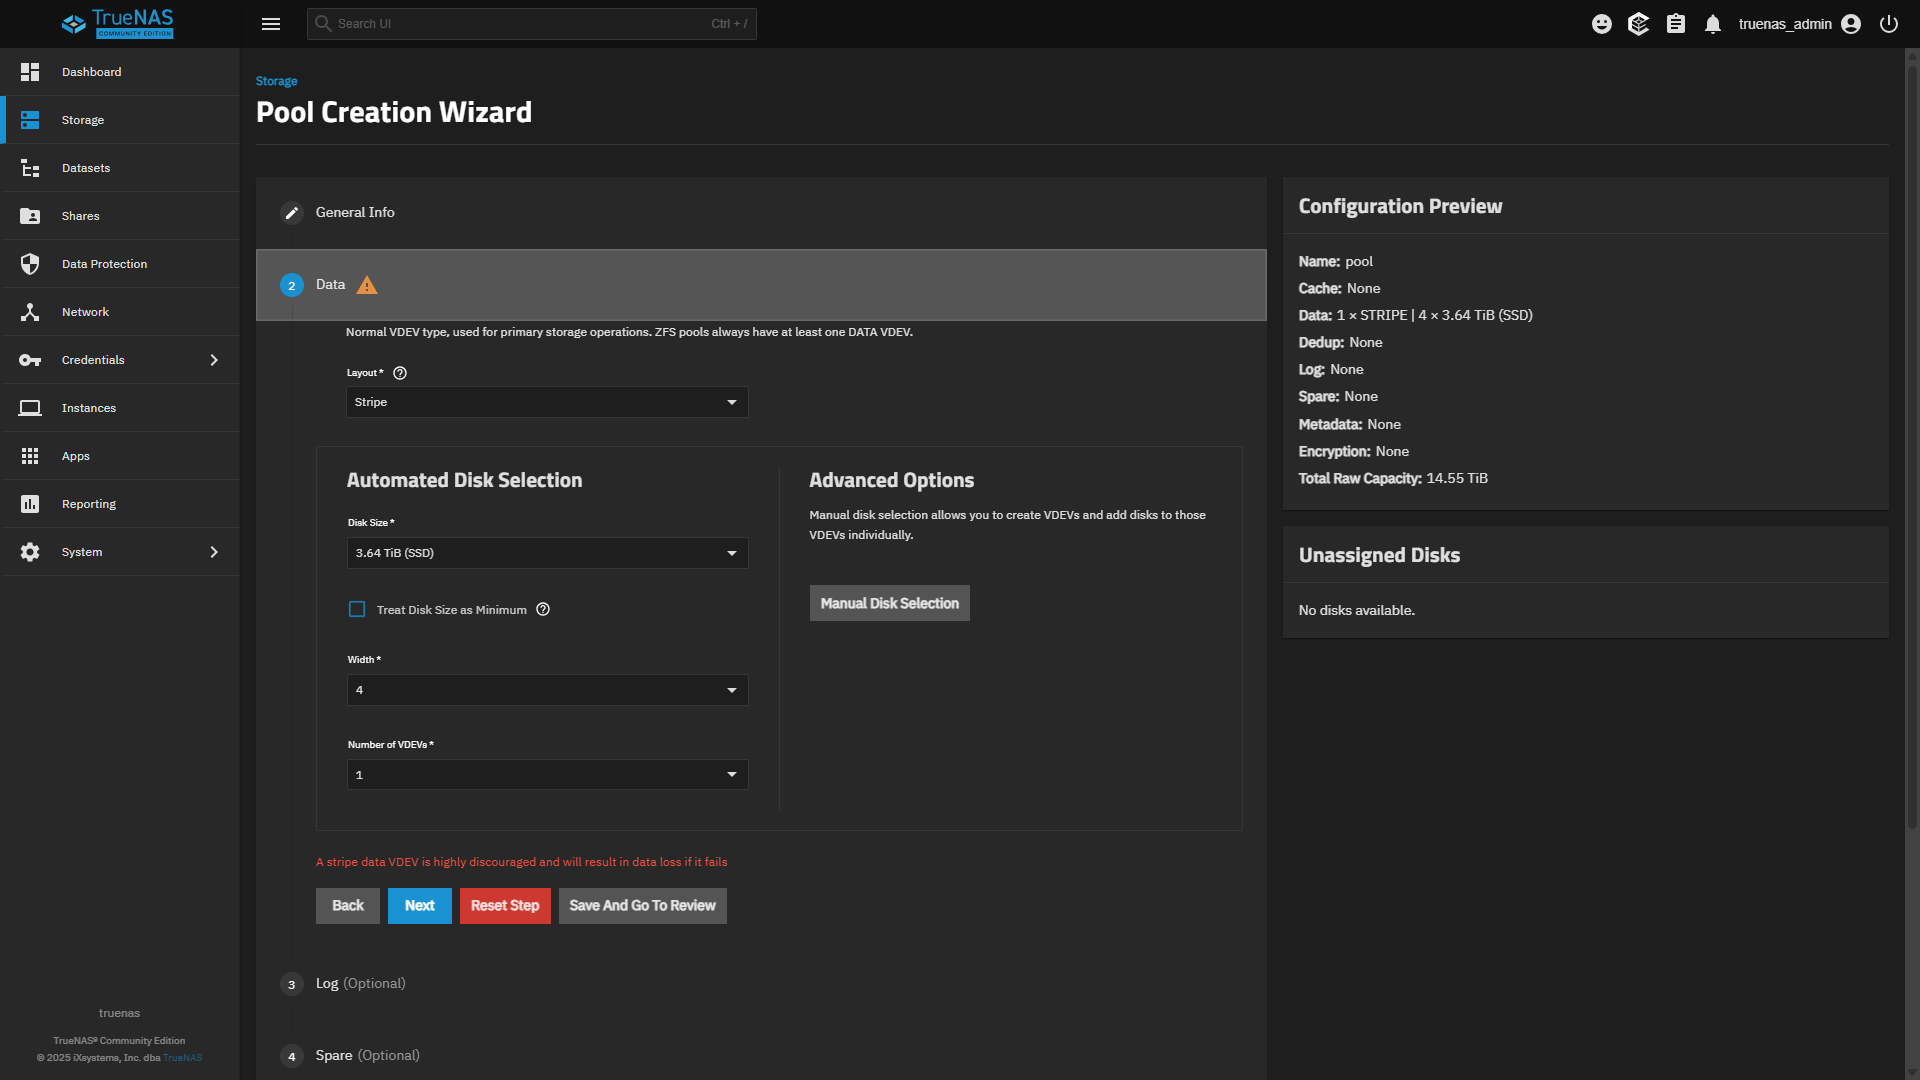This screenshot has height=1080, width=1920.
Task: Open the Layout Stripe dropdown
Action: (547, 402)
